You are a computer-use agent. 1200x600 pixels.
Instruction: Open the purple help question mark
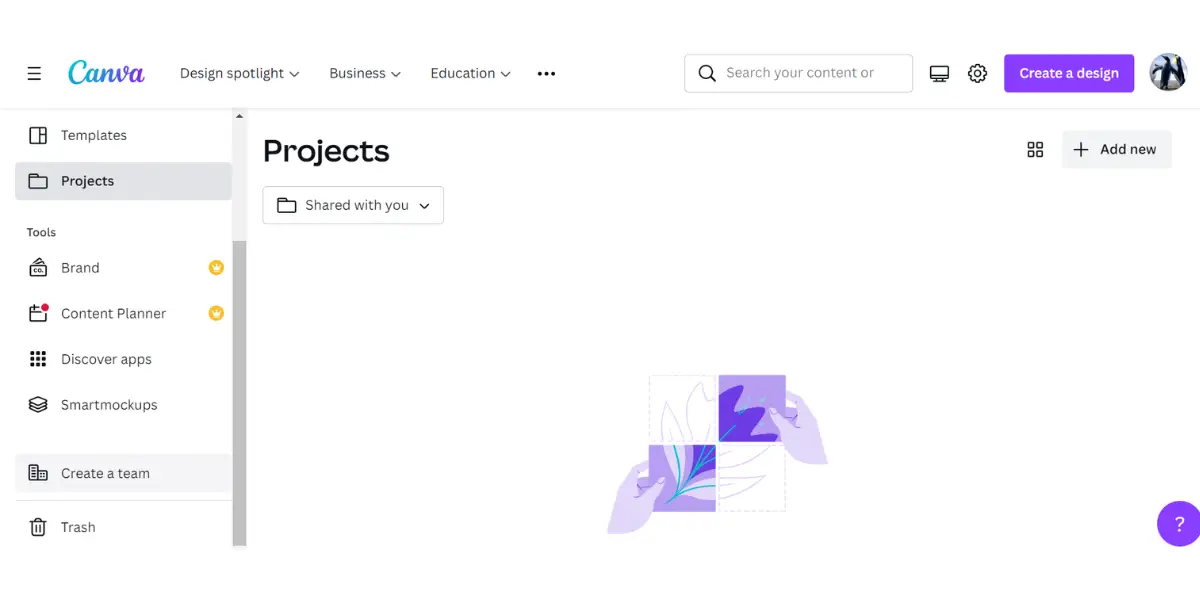1179,524
